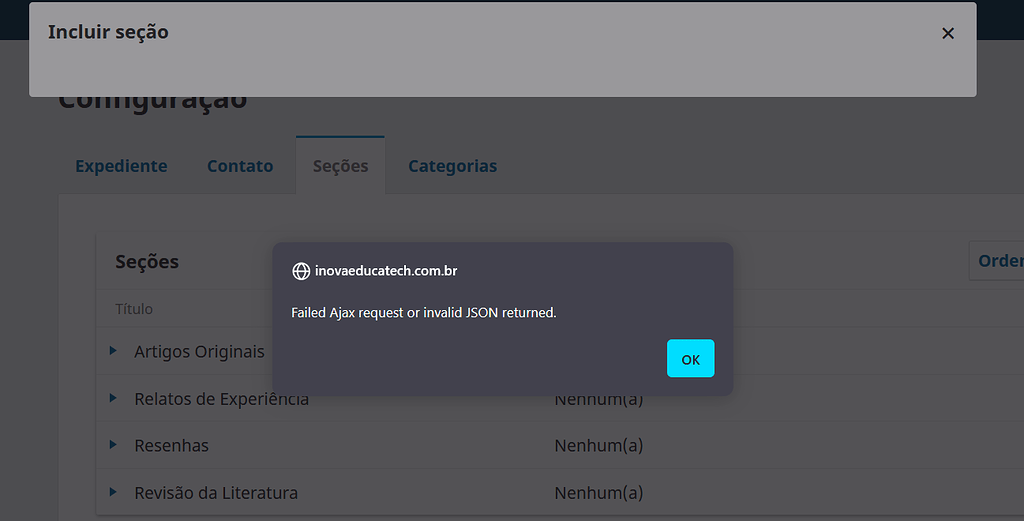
Task: Click the Incluir seção modal title
Action: click(108, 32)
